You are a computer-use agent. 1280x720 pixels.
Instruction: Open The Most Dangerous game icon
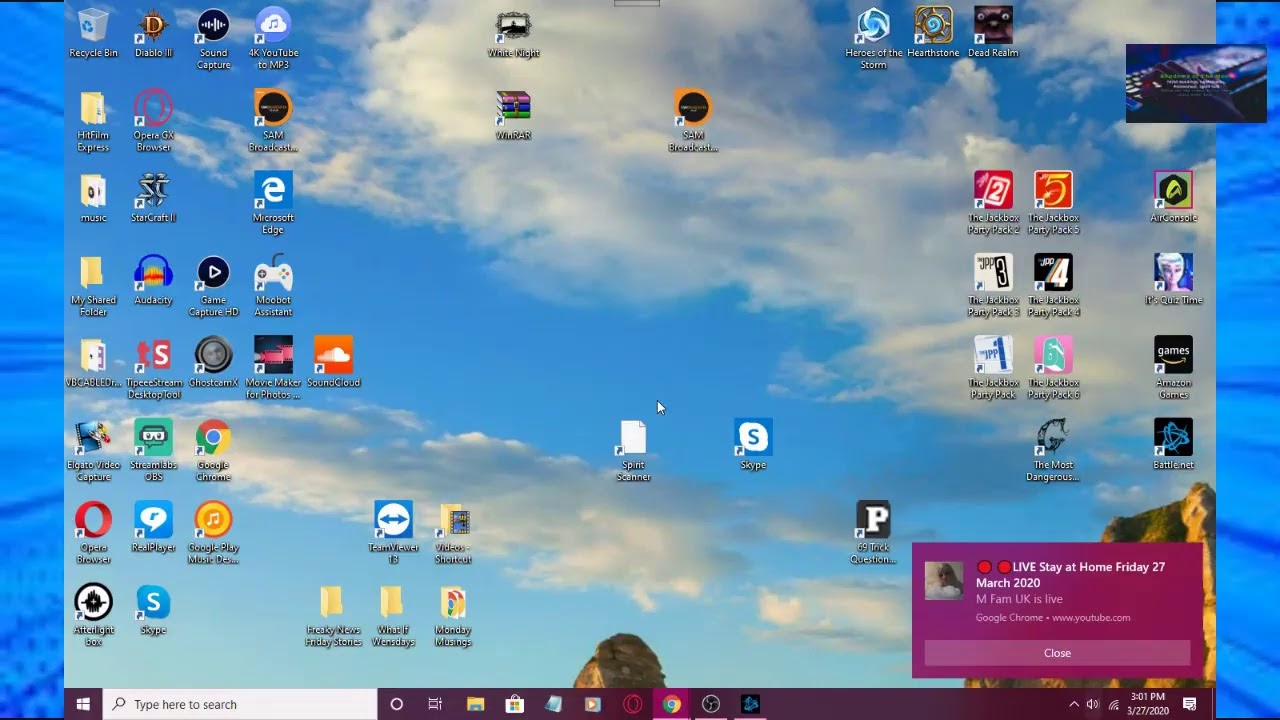point(1053,452)
